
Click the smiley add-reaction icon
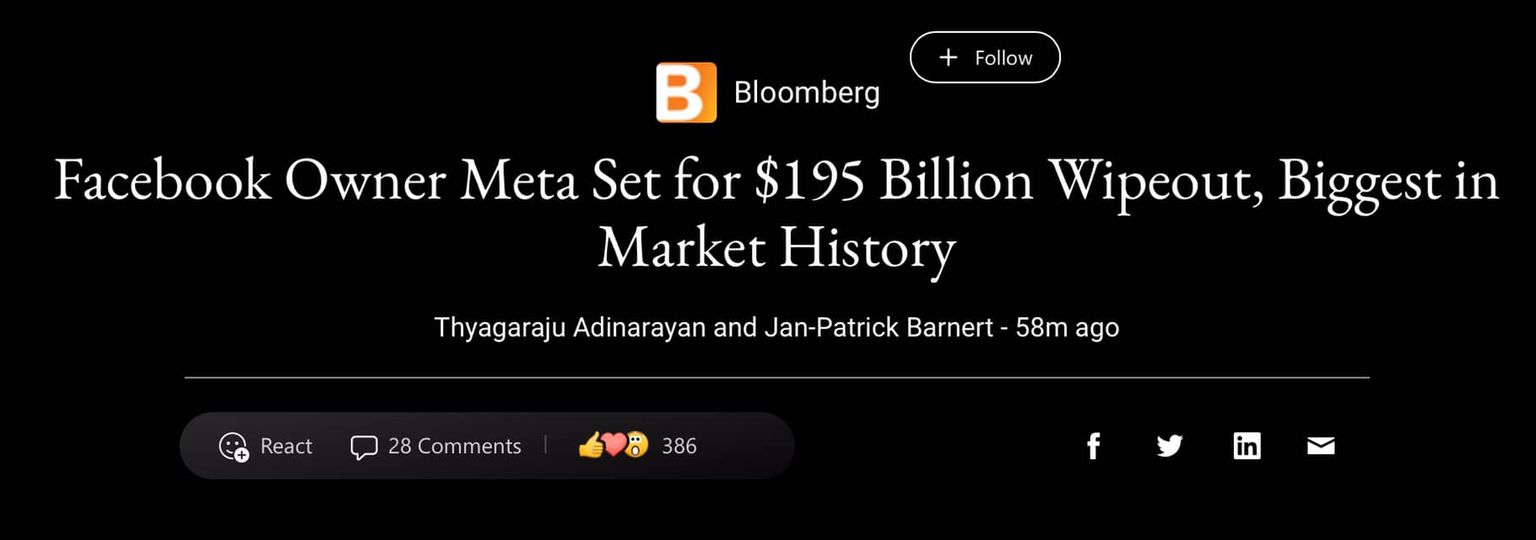point(233,446)
